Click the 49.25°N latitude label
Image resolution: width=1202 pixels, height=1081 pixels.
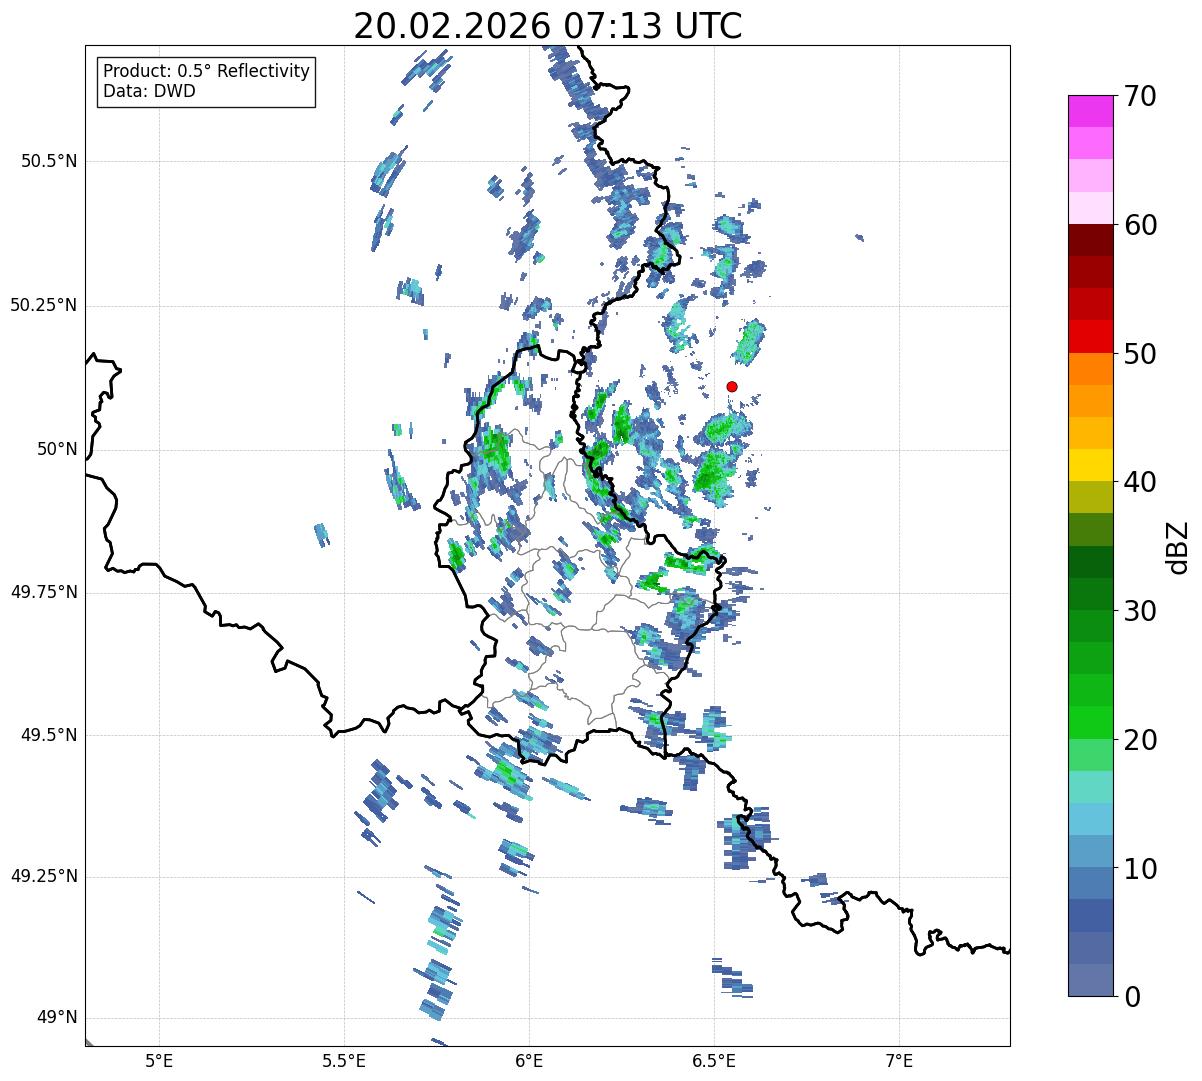click(44, 876)
